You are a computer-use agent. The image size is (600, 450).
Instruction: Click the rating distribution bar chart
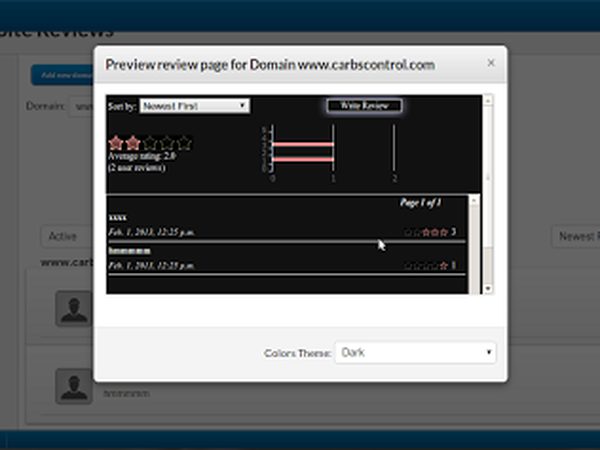pos(331,152)
